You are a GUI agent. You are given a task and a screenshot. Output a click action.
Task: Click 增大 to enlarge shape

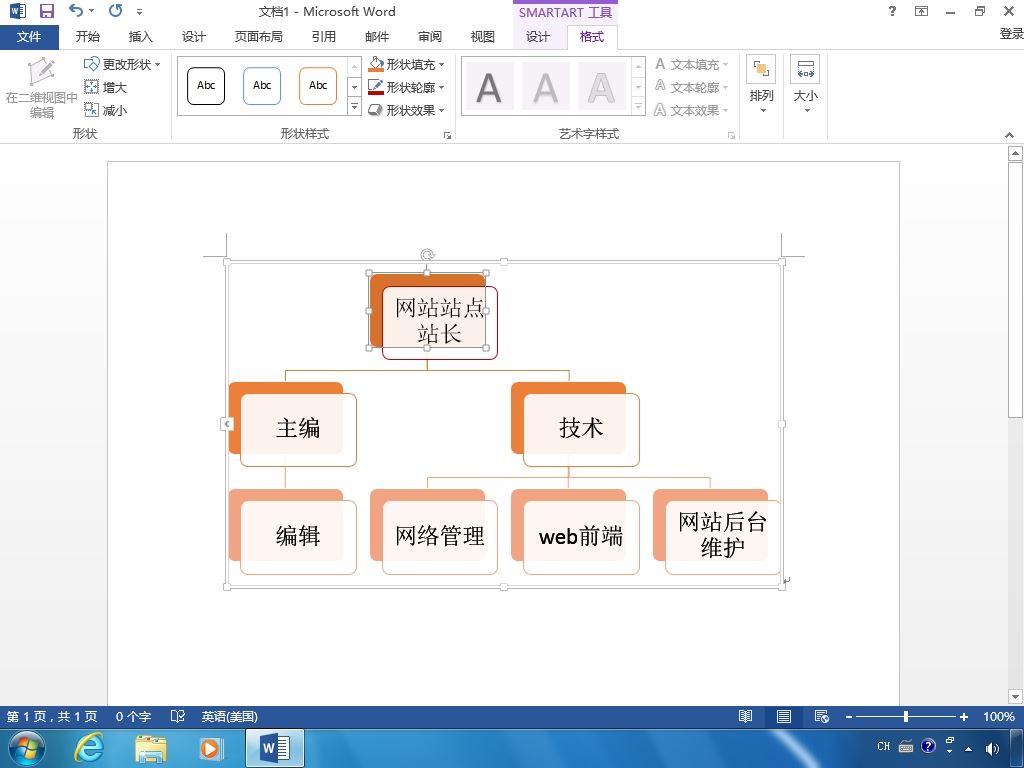106,87
